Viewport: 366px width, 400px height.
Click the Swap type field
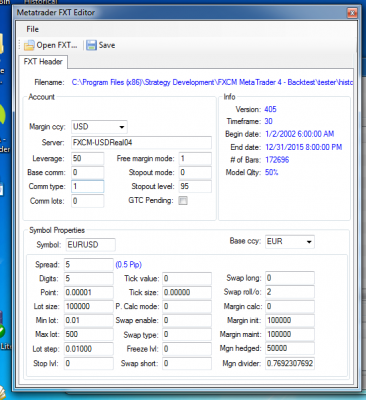point(187,334)
